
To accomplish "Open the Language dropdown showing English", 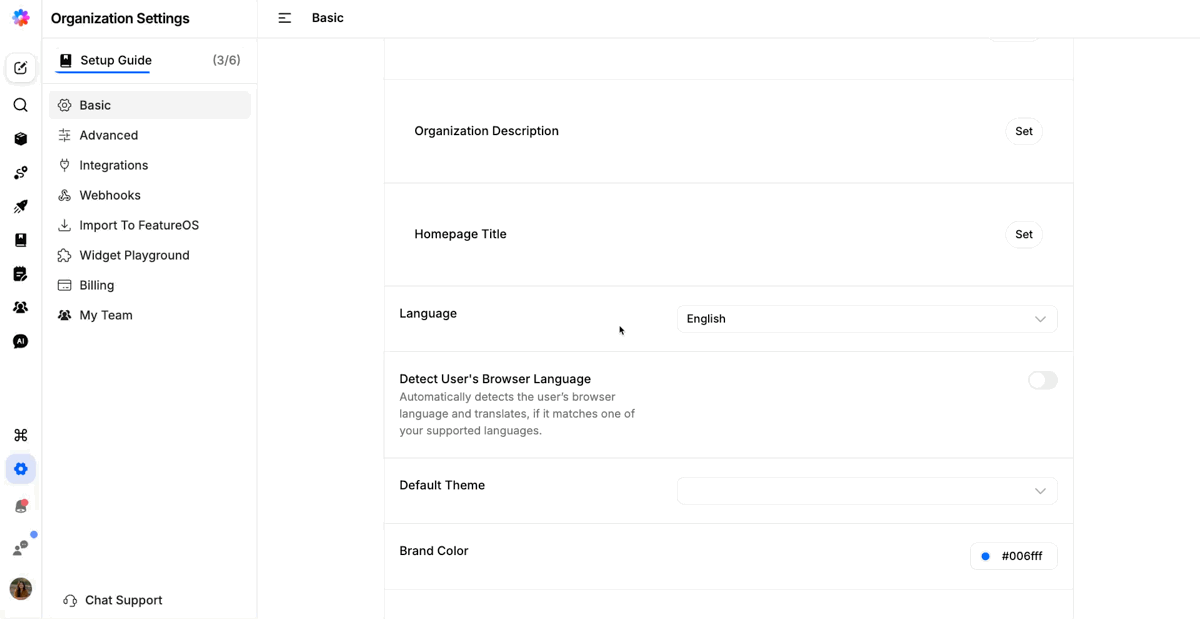I will pos(867,319).
